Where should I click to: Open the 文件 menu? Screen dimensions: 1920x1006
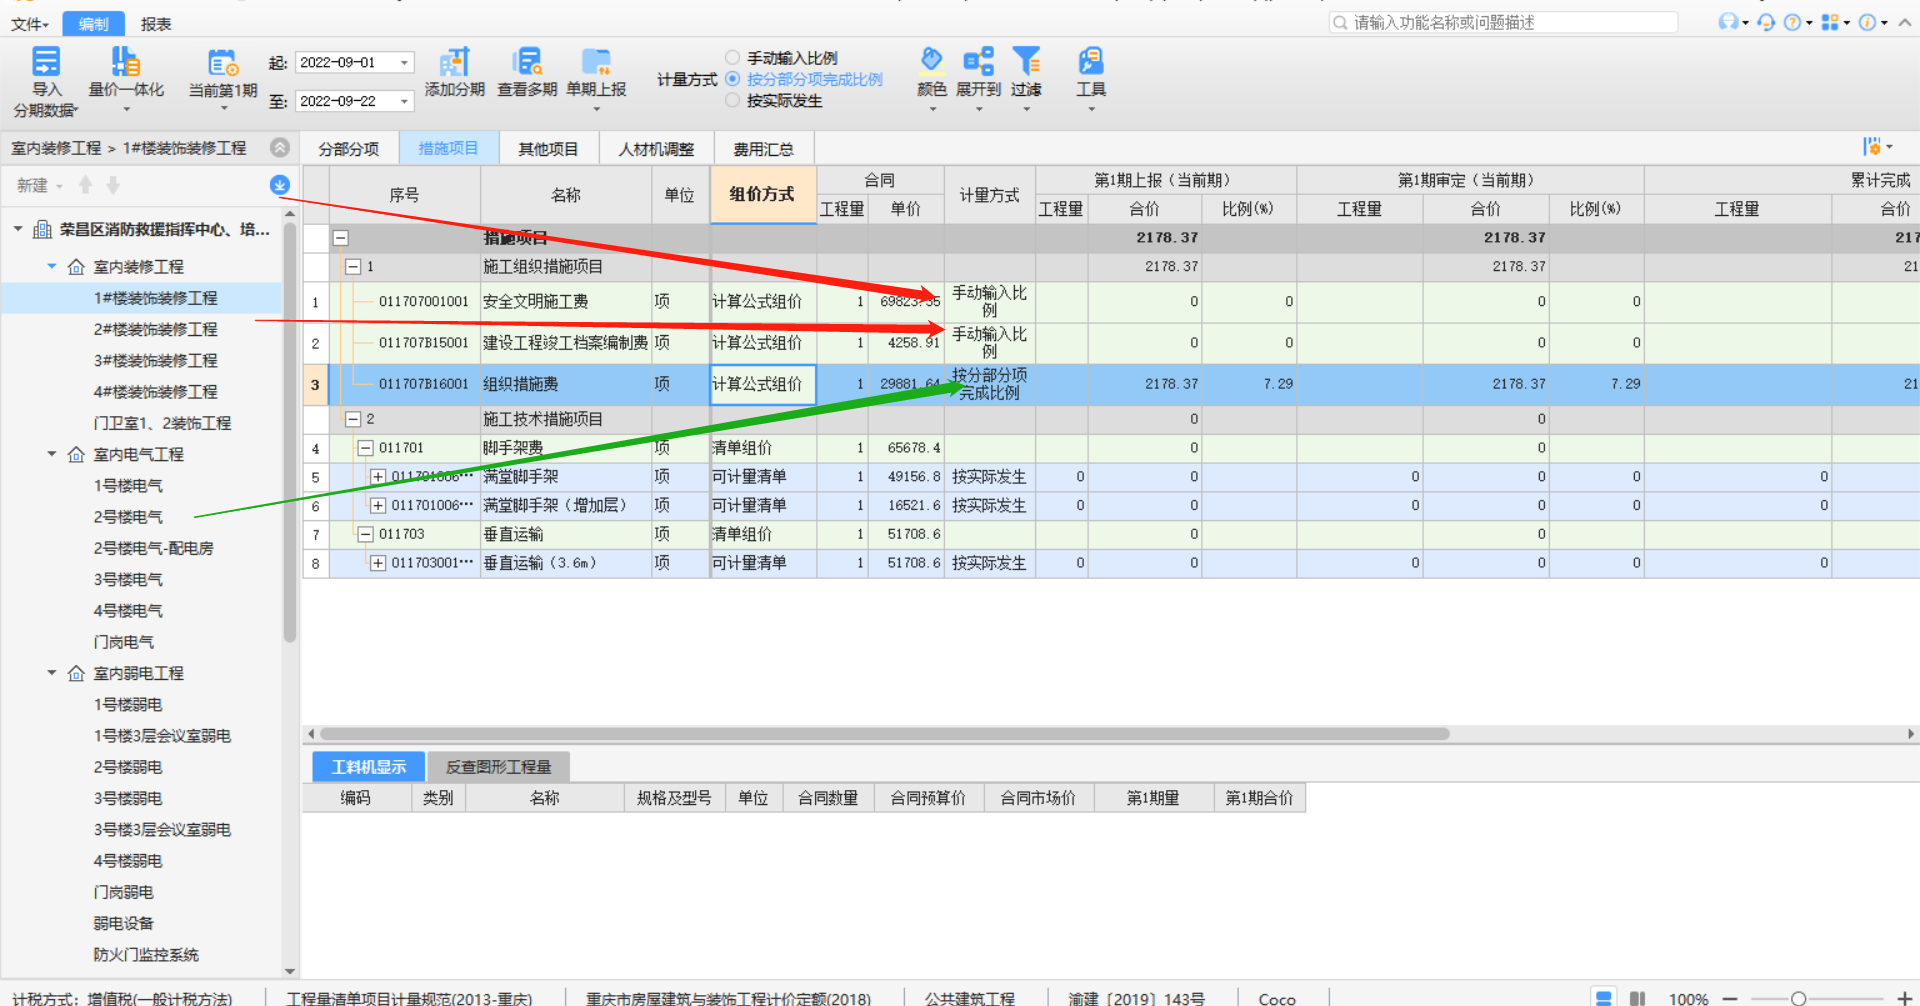click(x=30, y=24)
